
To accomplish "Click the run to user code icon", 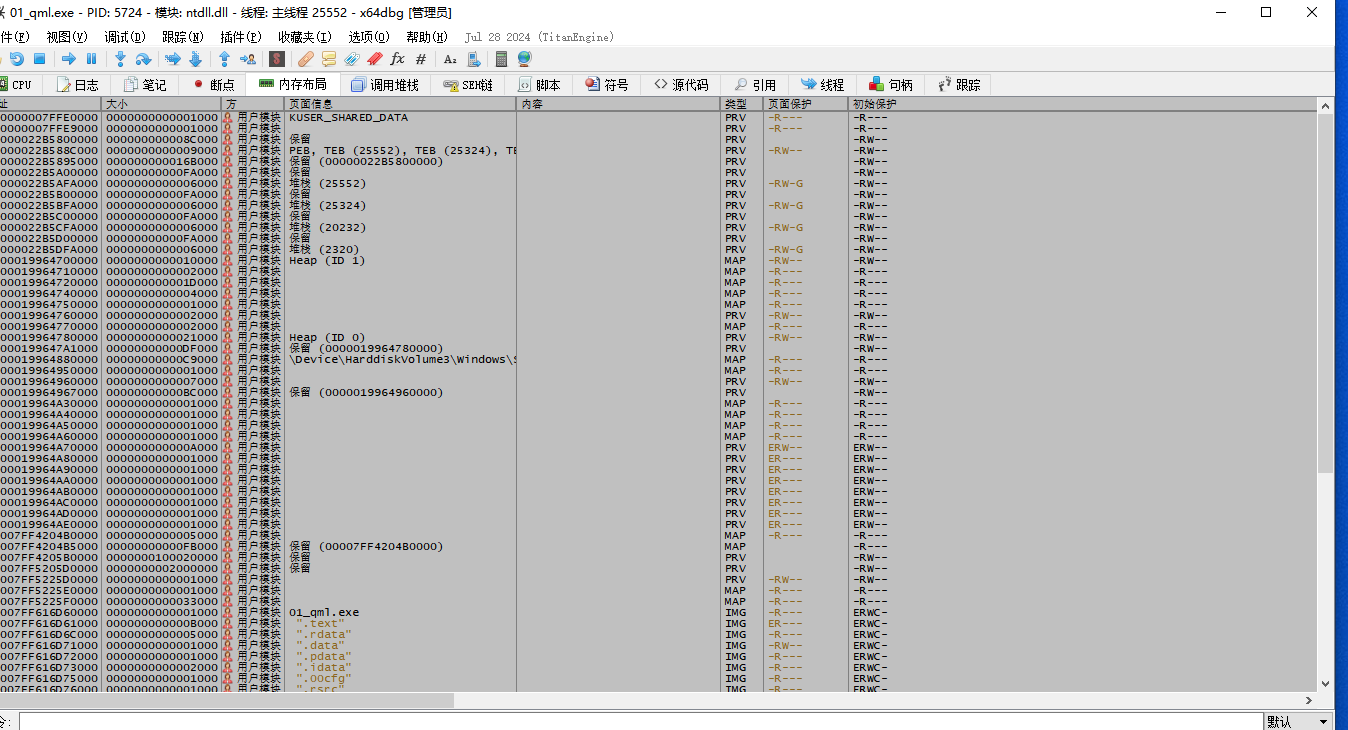I will (247, 59).
